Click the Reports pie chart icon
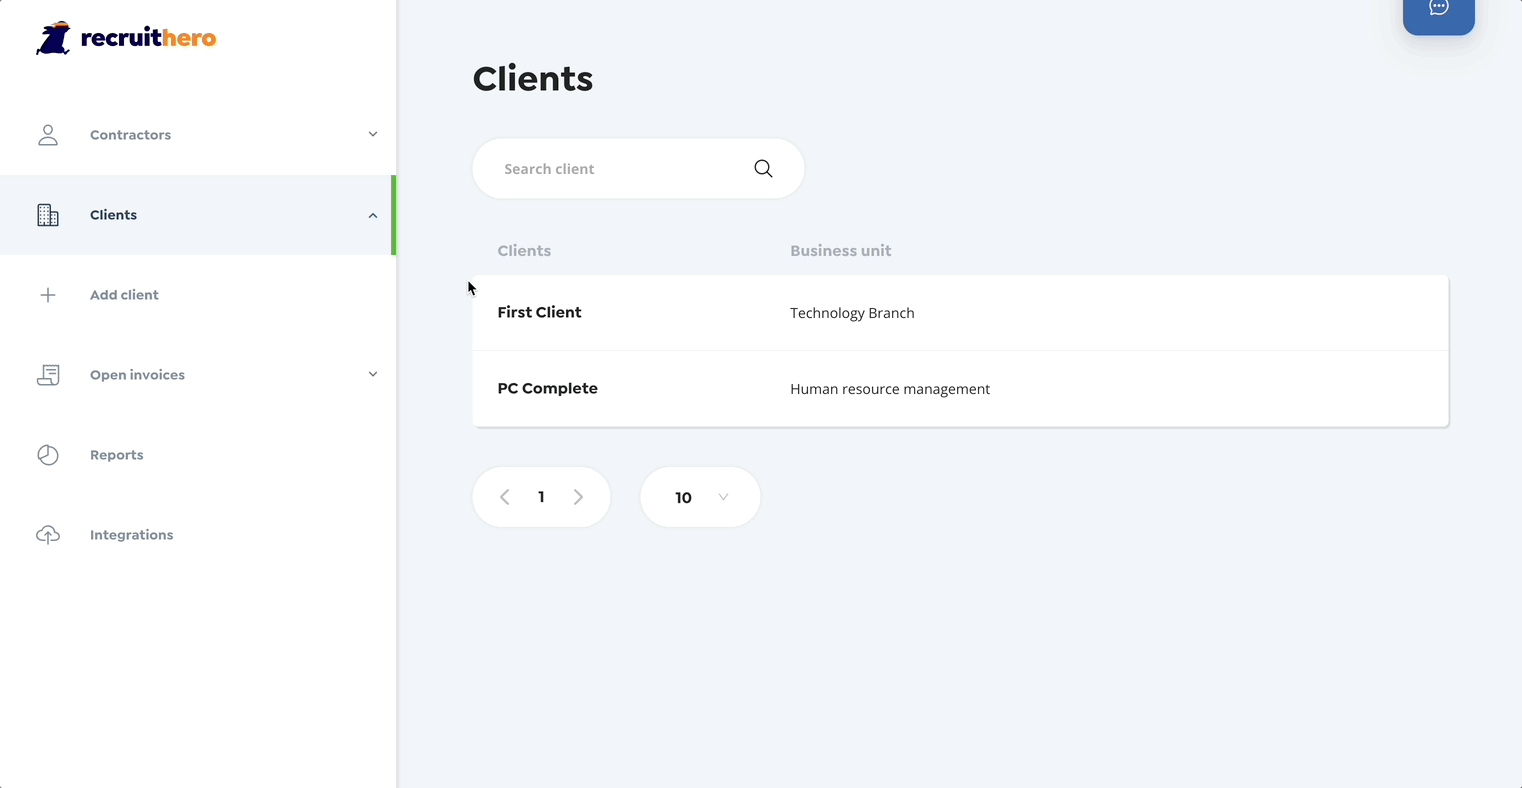Screen dimensions: 1522x788 [x=48, y=455]
